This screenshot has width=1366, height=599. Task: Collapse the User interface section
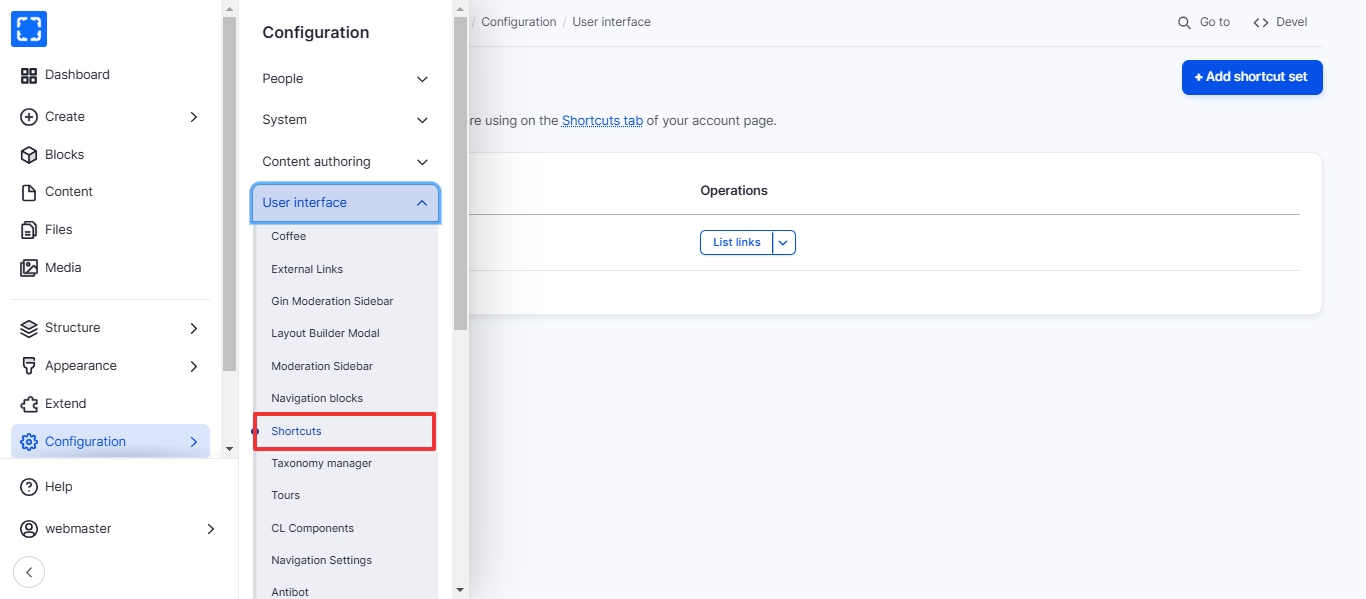click(x=422, y=203)
